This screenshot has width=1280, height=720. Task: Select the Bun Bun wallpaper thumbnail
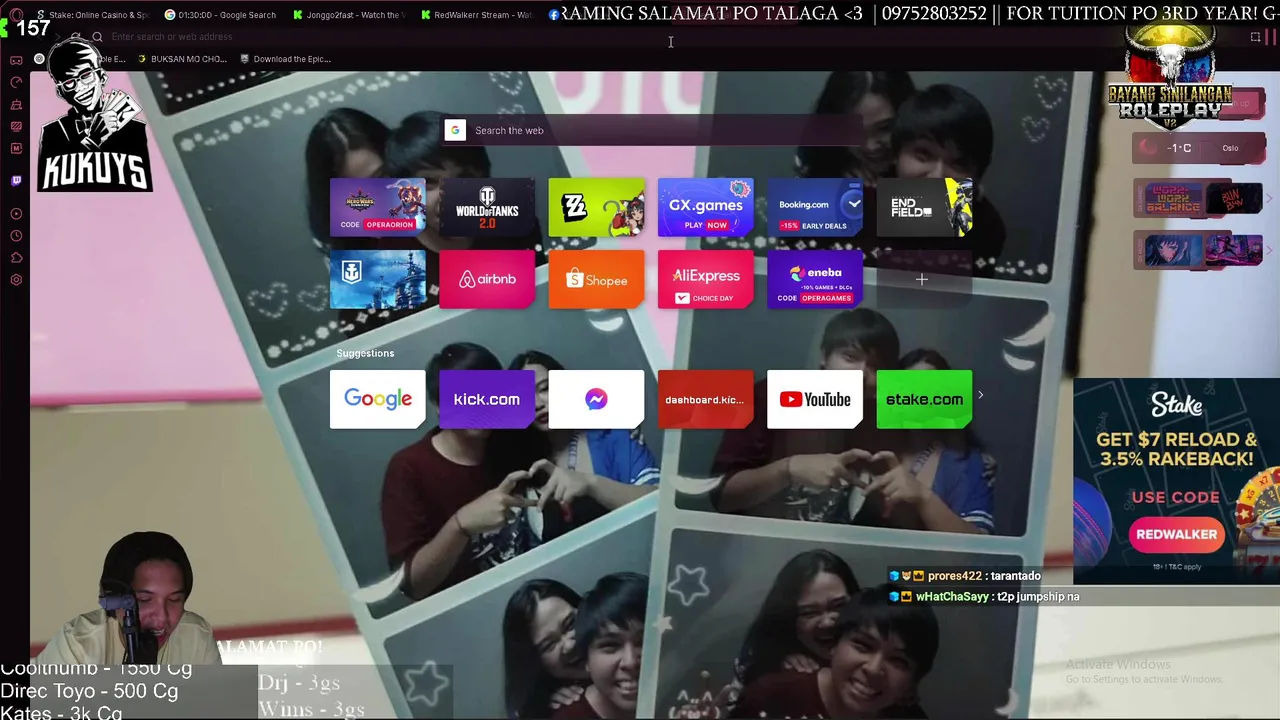[1234, 199]
